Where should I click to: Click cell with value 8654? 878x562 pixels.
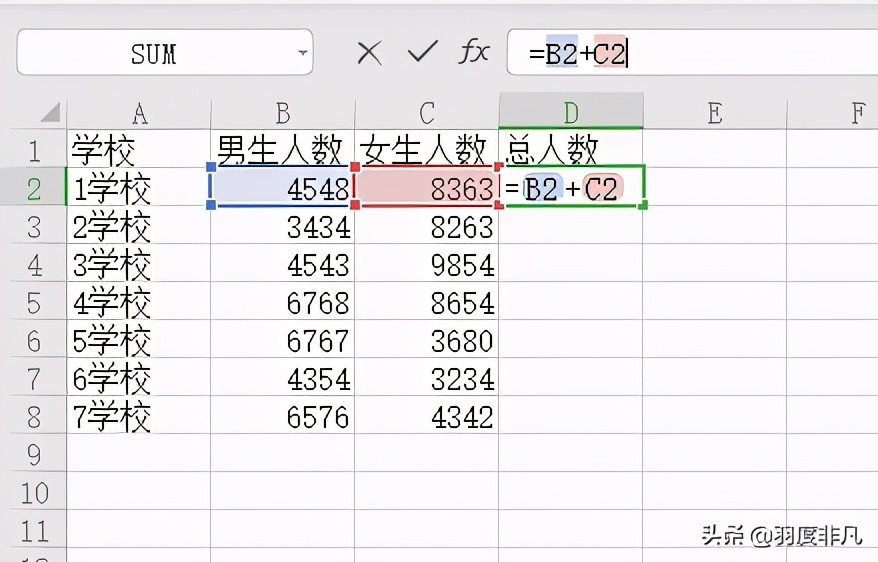pos(427,302)
